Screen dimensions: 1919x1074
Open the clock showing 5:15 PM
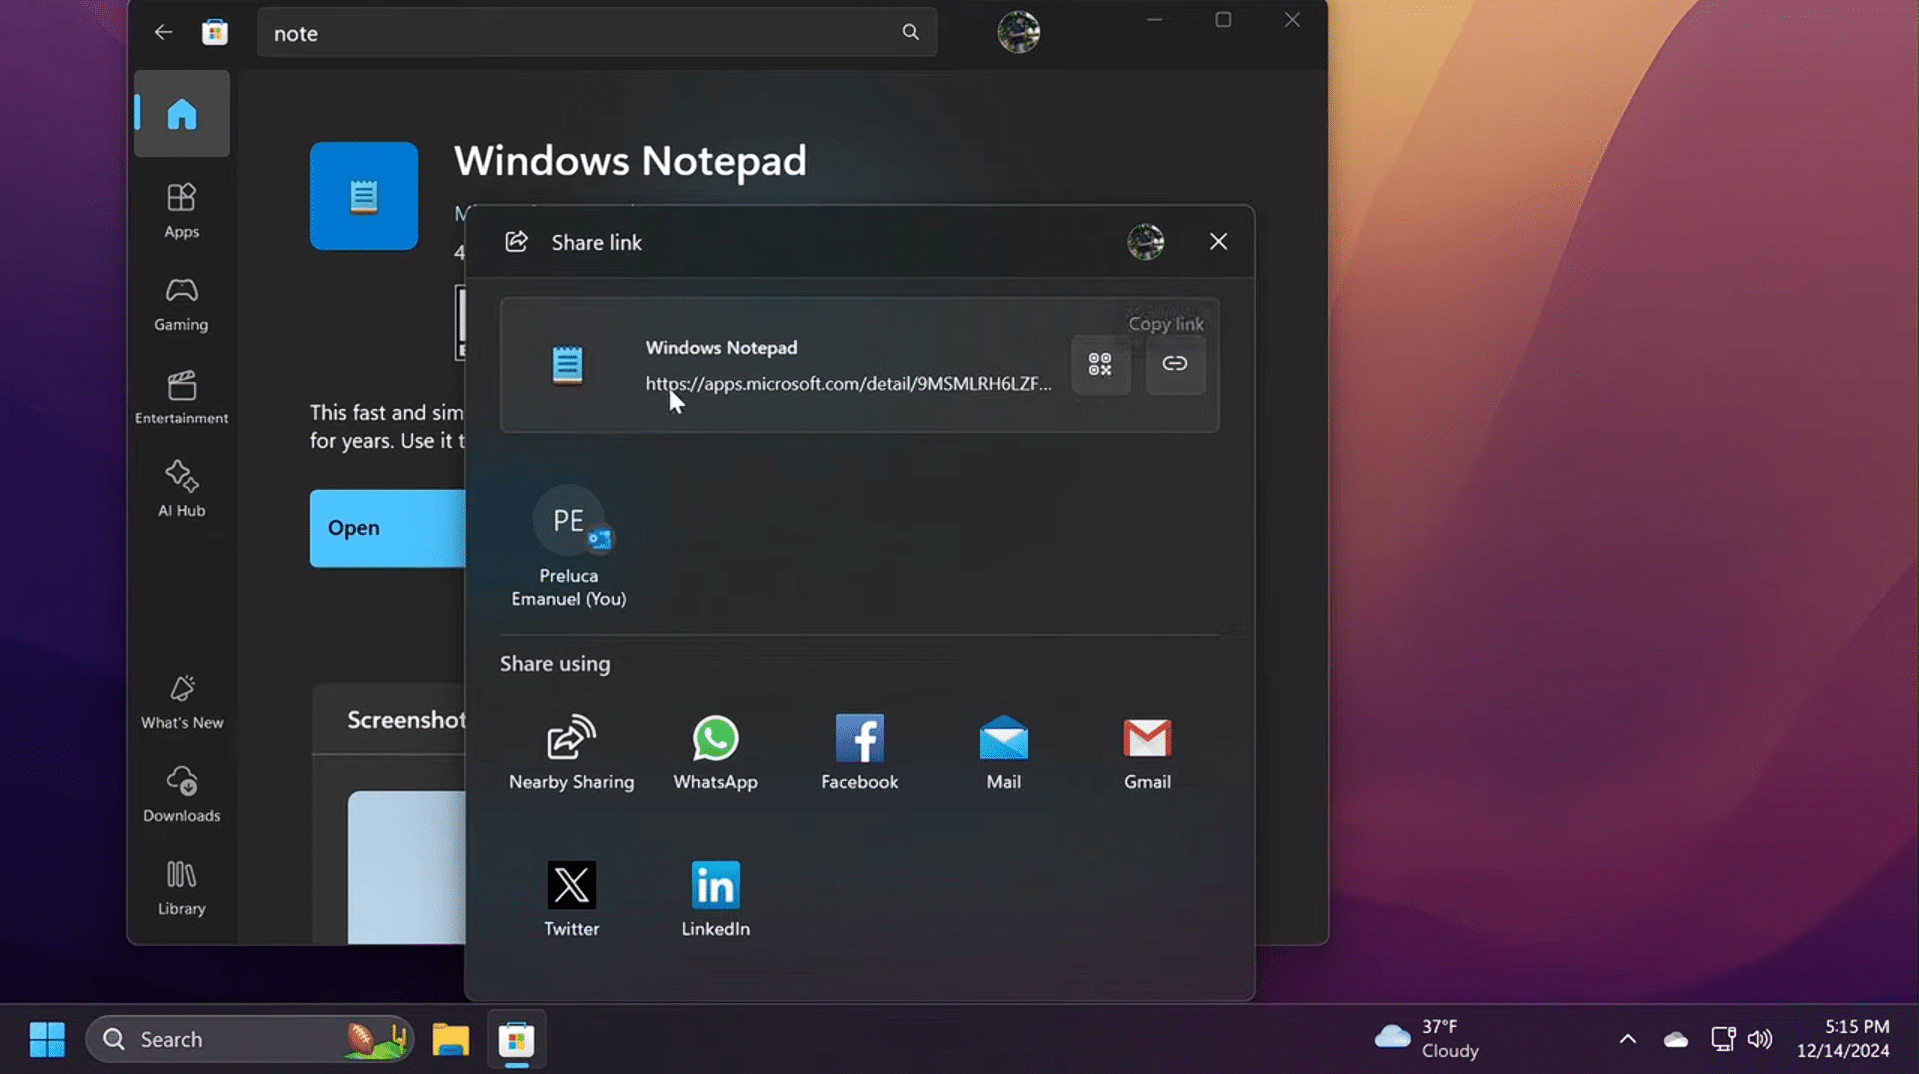pyautogui.click(x=1843, y=1039)
